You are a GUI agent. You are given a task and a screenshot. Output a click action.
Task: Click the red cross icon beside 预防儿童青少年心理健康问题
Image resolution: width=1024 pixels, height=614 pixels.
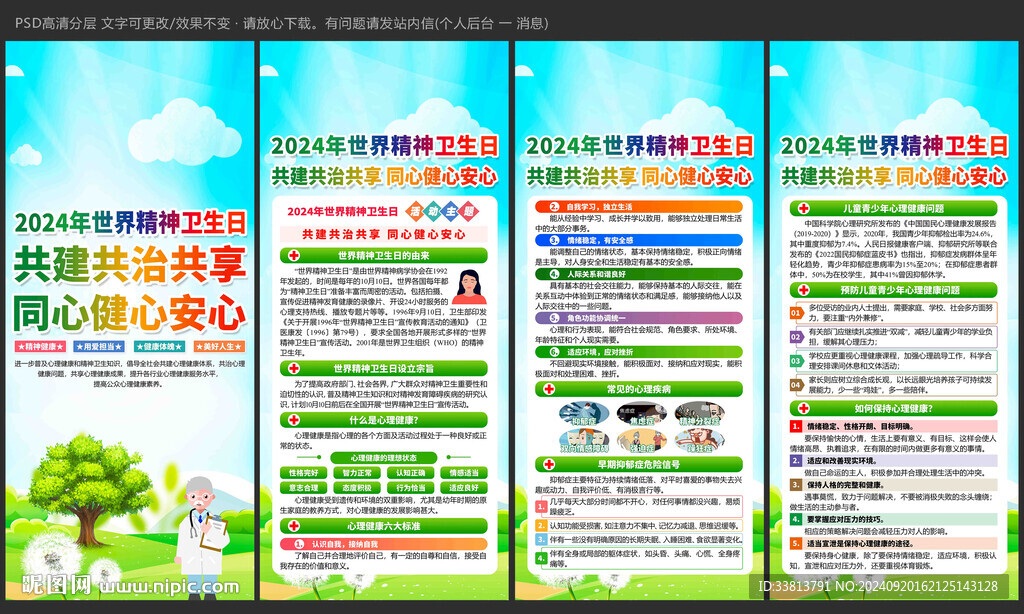pyautogui.click(x=803, y=290)
